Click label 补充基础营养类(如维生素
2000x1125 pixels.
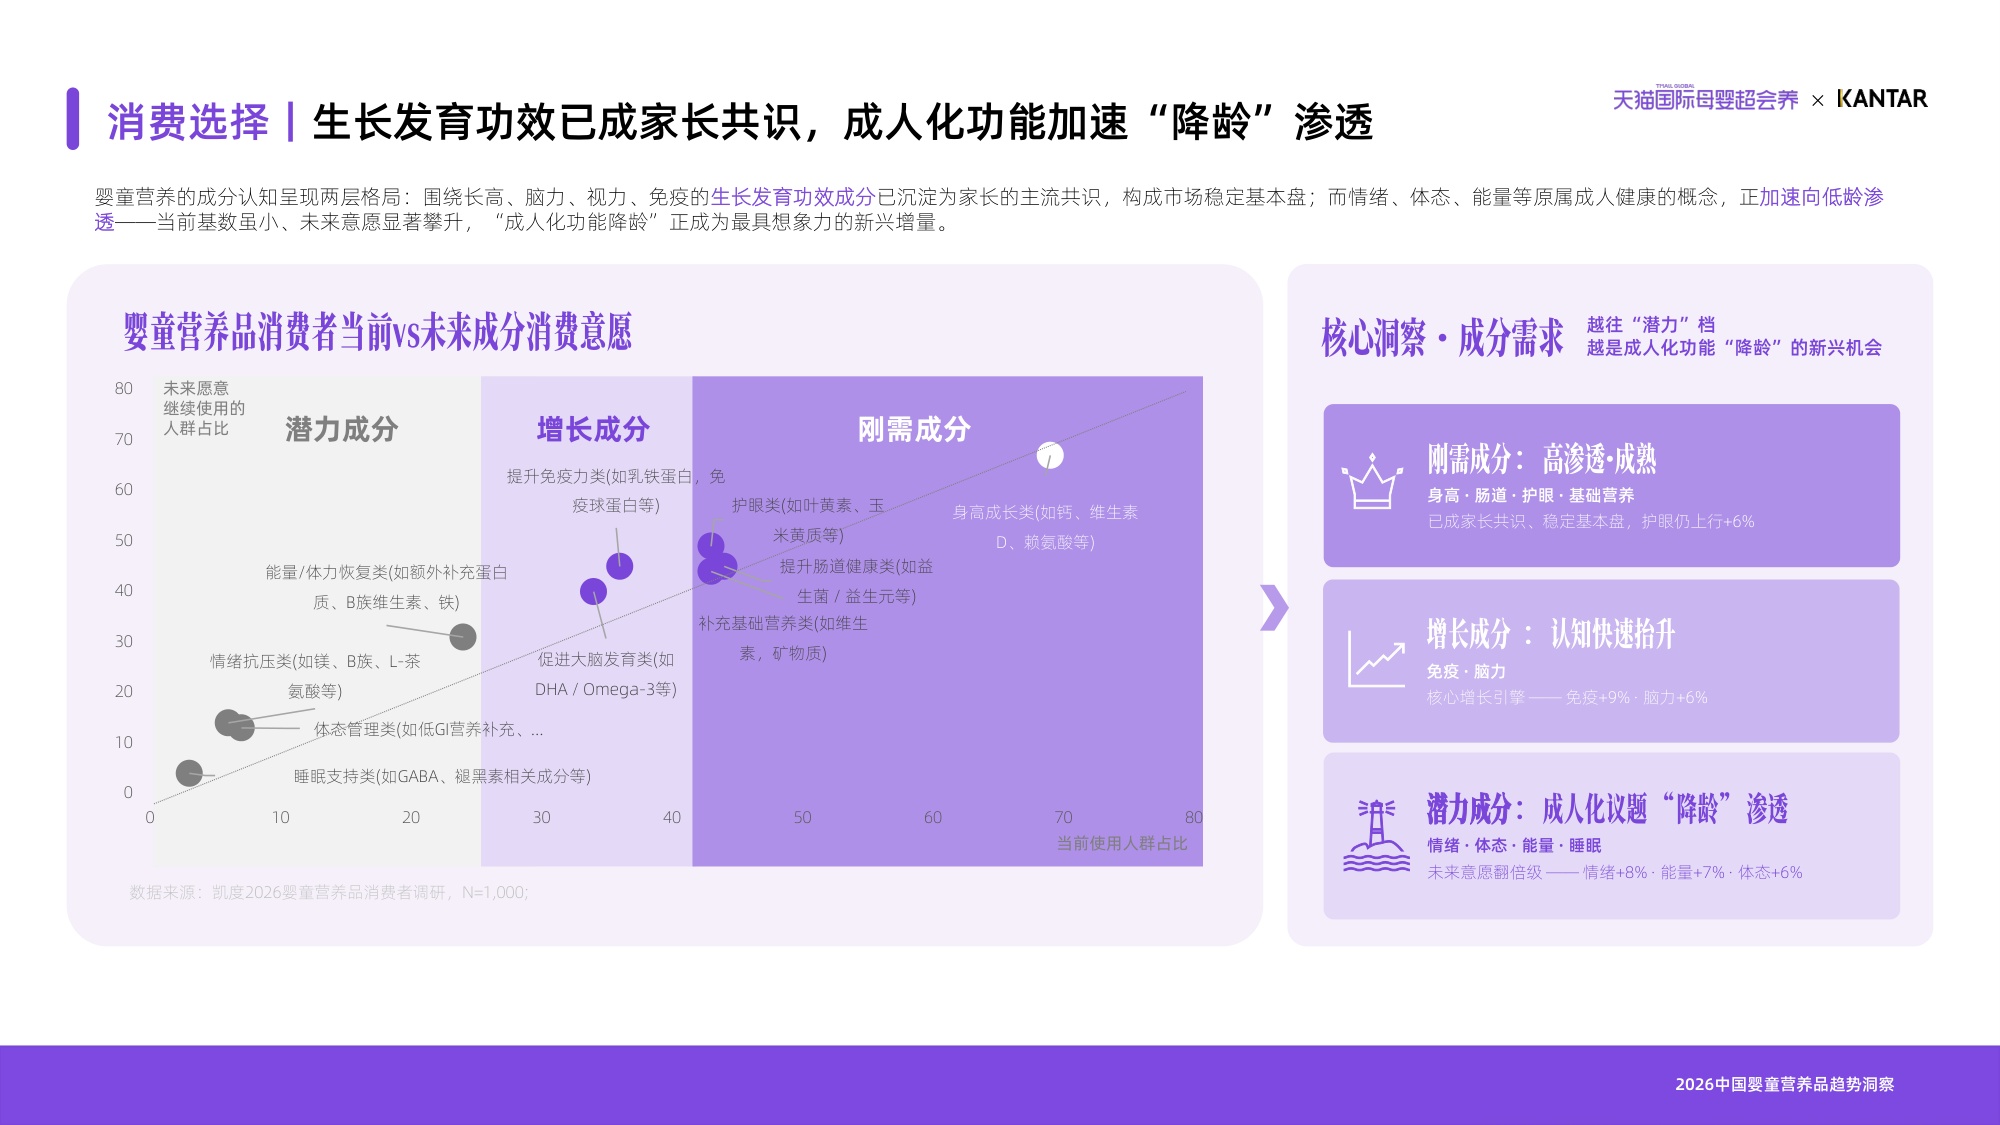(x=783, y=638)
